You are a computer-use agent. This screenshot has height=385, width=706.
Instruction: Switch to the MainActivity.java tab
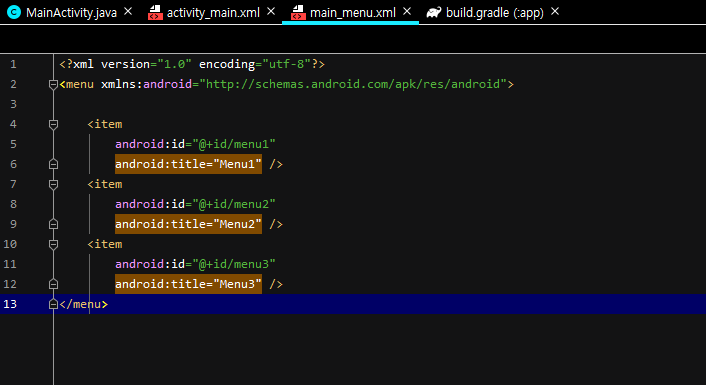tap(71, 13)
